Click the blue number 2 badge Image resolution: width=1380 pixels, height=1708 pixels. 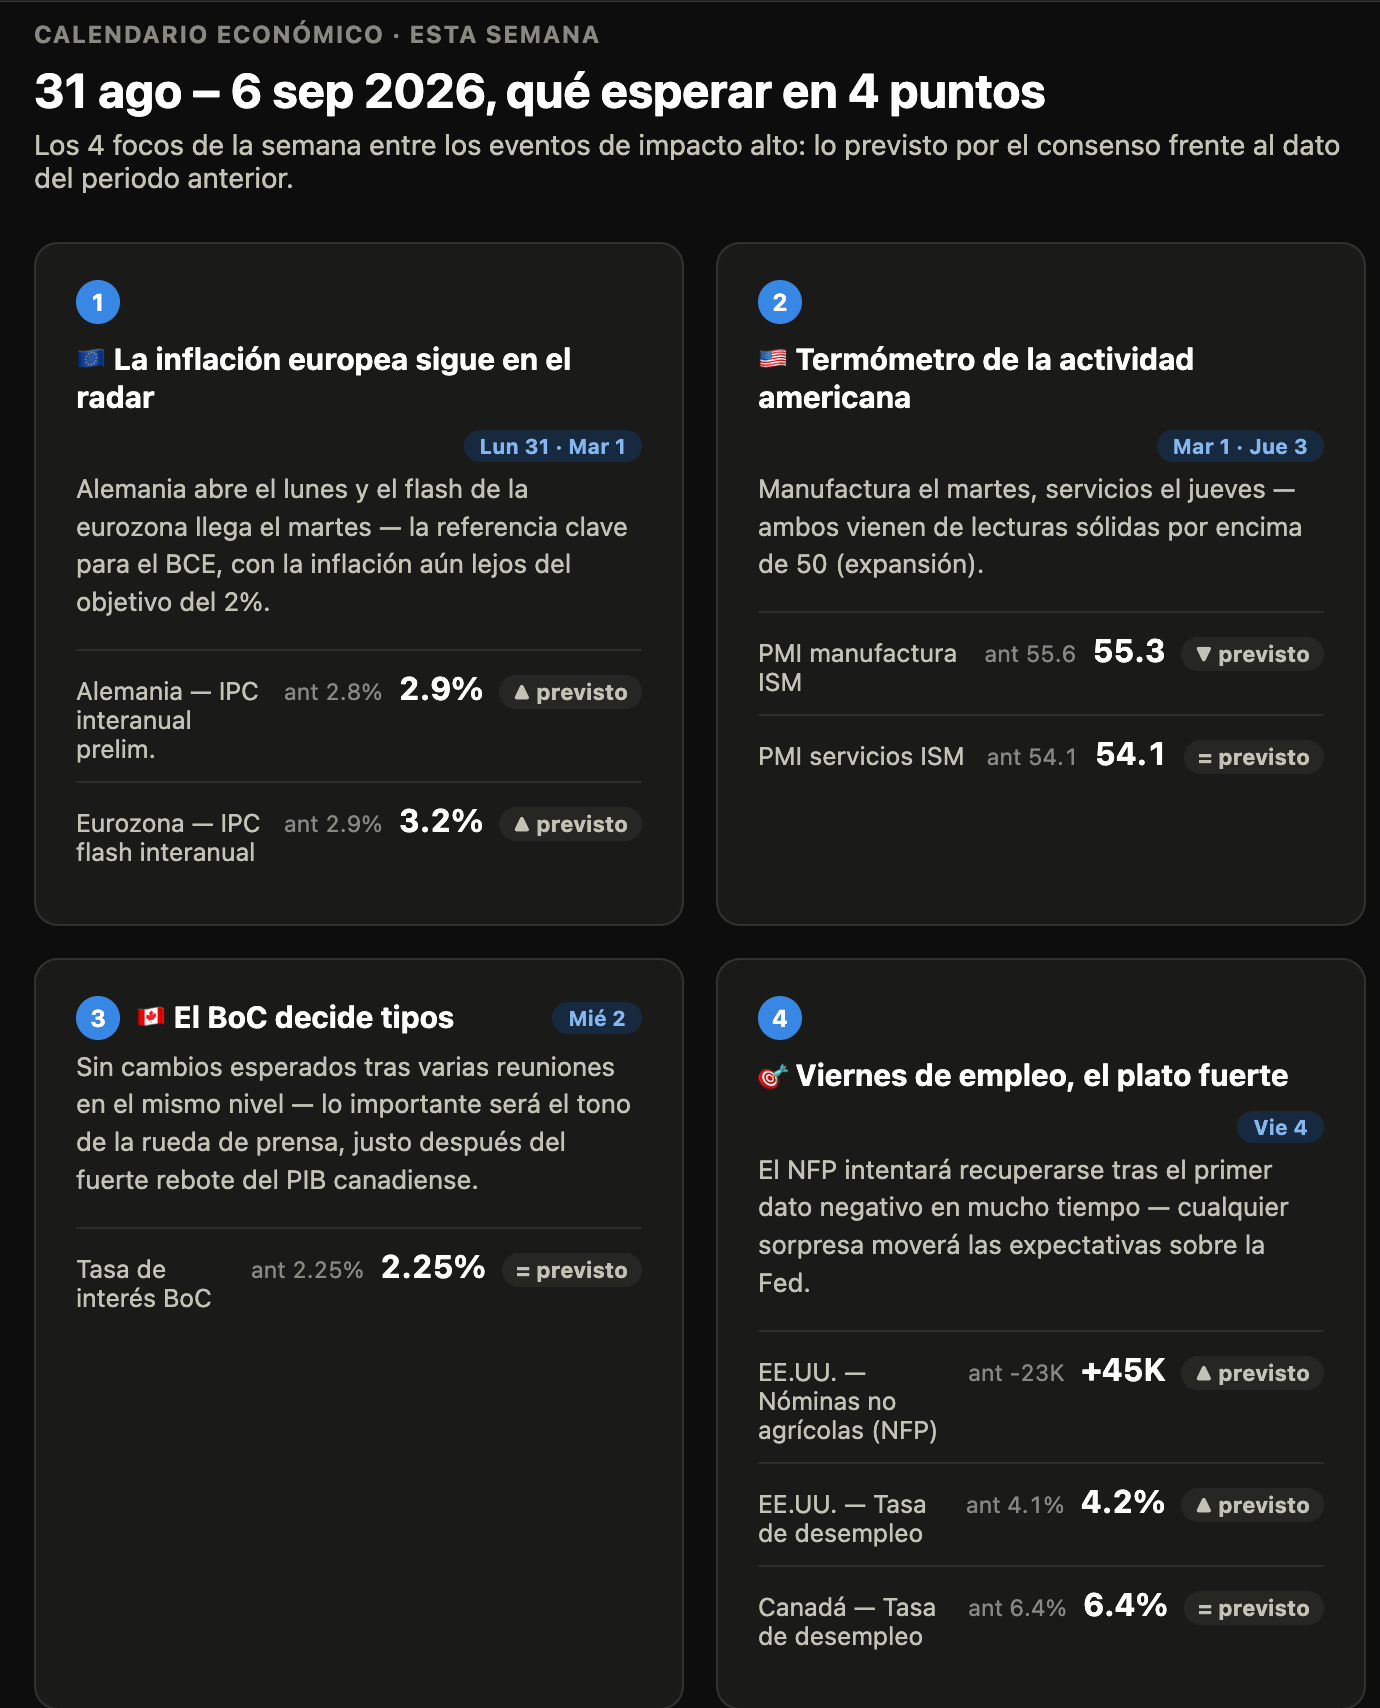[780, 302]
